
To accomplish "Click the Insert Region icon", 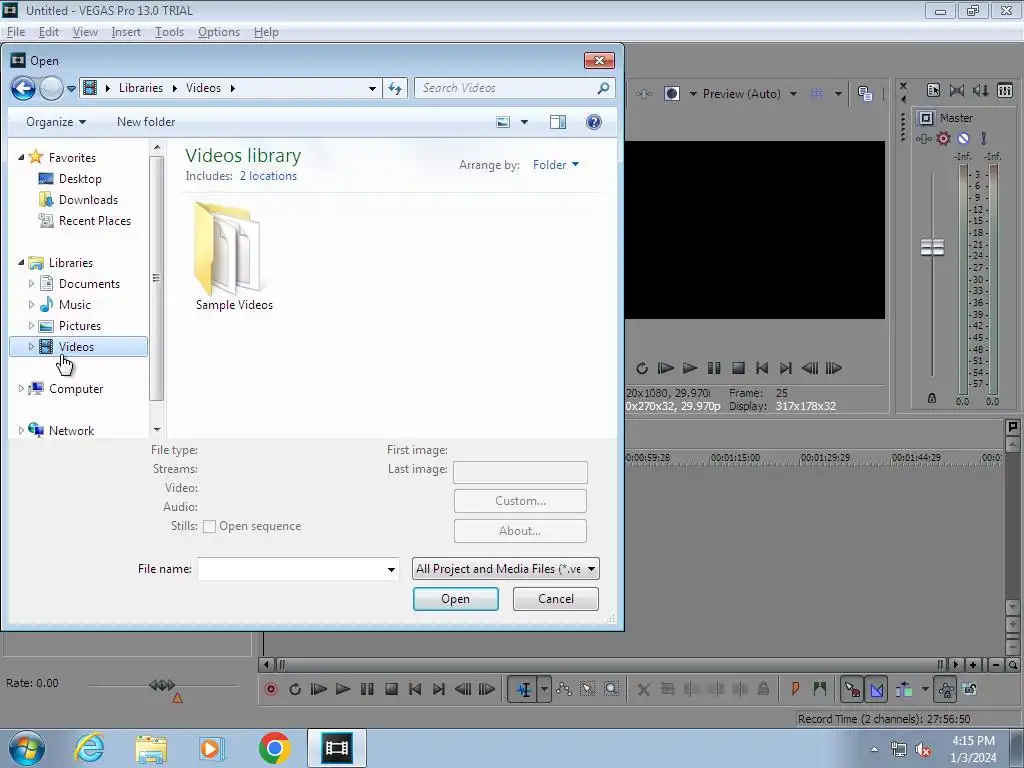I will click(x=820, y=689).
